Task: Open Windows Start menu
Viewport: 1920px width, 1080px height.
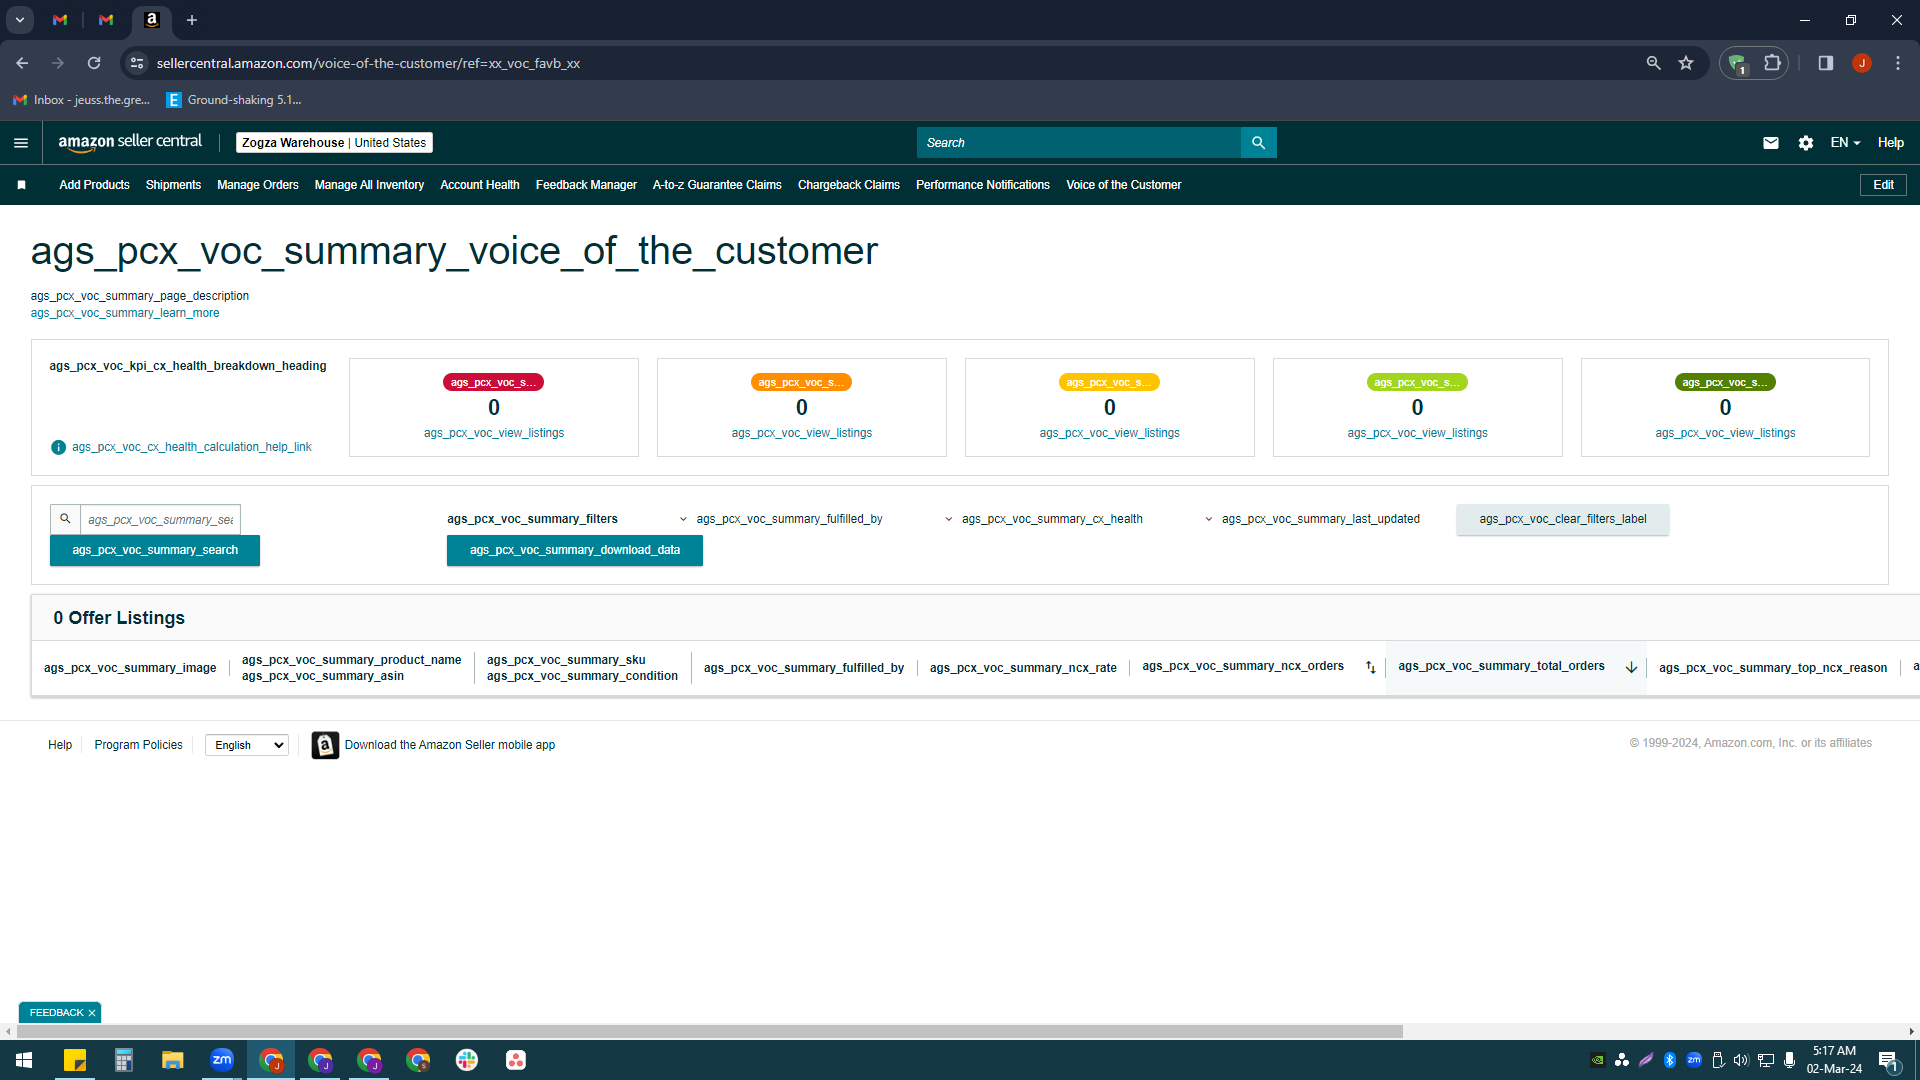Action: pyautogui.click(x=24, y=1060)
